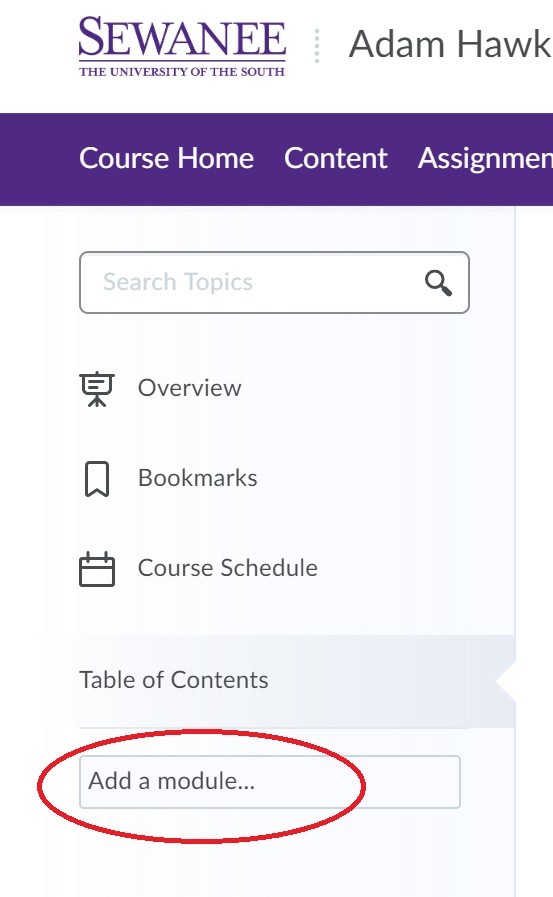This screenshot has height=897, width=553.
Task: Open the Adam Hawk course title link
Action: point(450,45)
